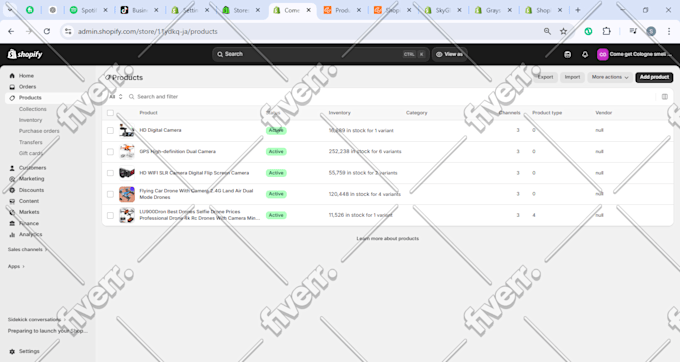680x362 pixels.
Task: Click the View as button
Action: (x=449, y=54)
